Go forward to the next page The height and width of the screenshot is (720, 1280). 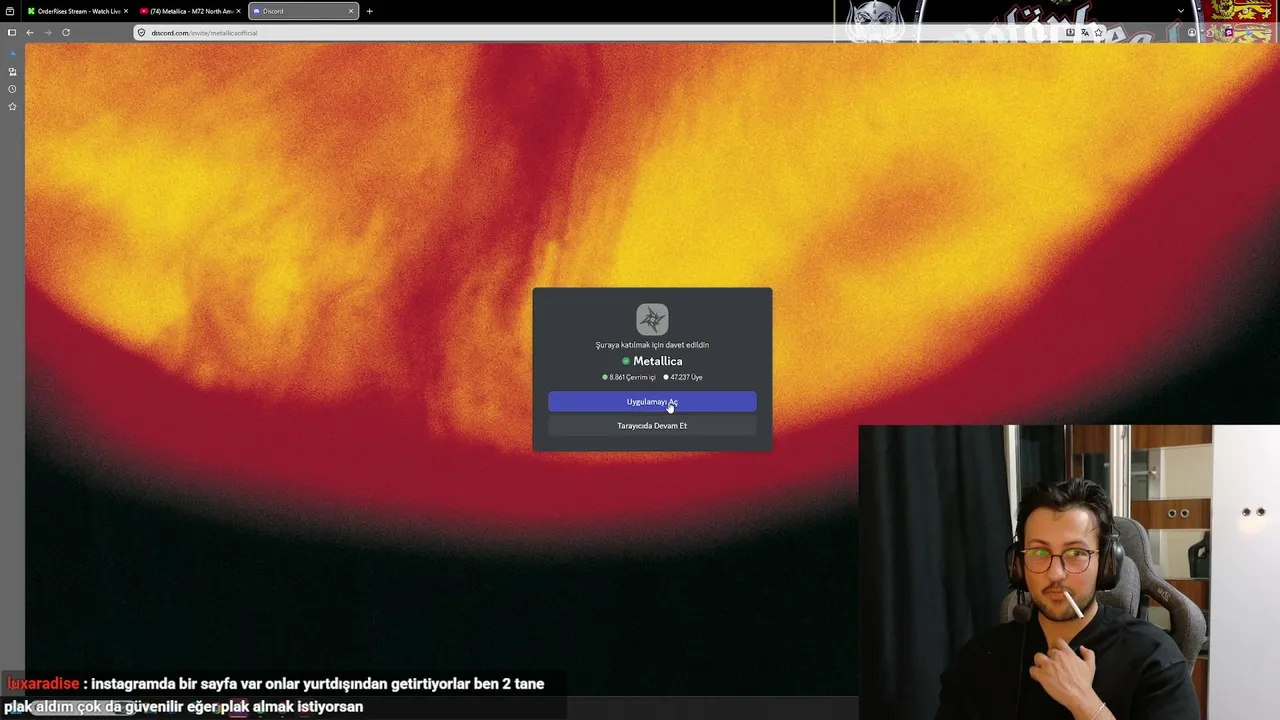coord(47,32)
